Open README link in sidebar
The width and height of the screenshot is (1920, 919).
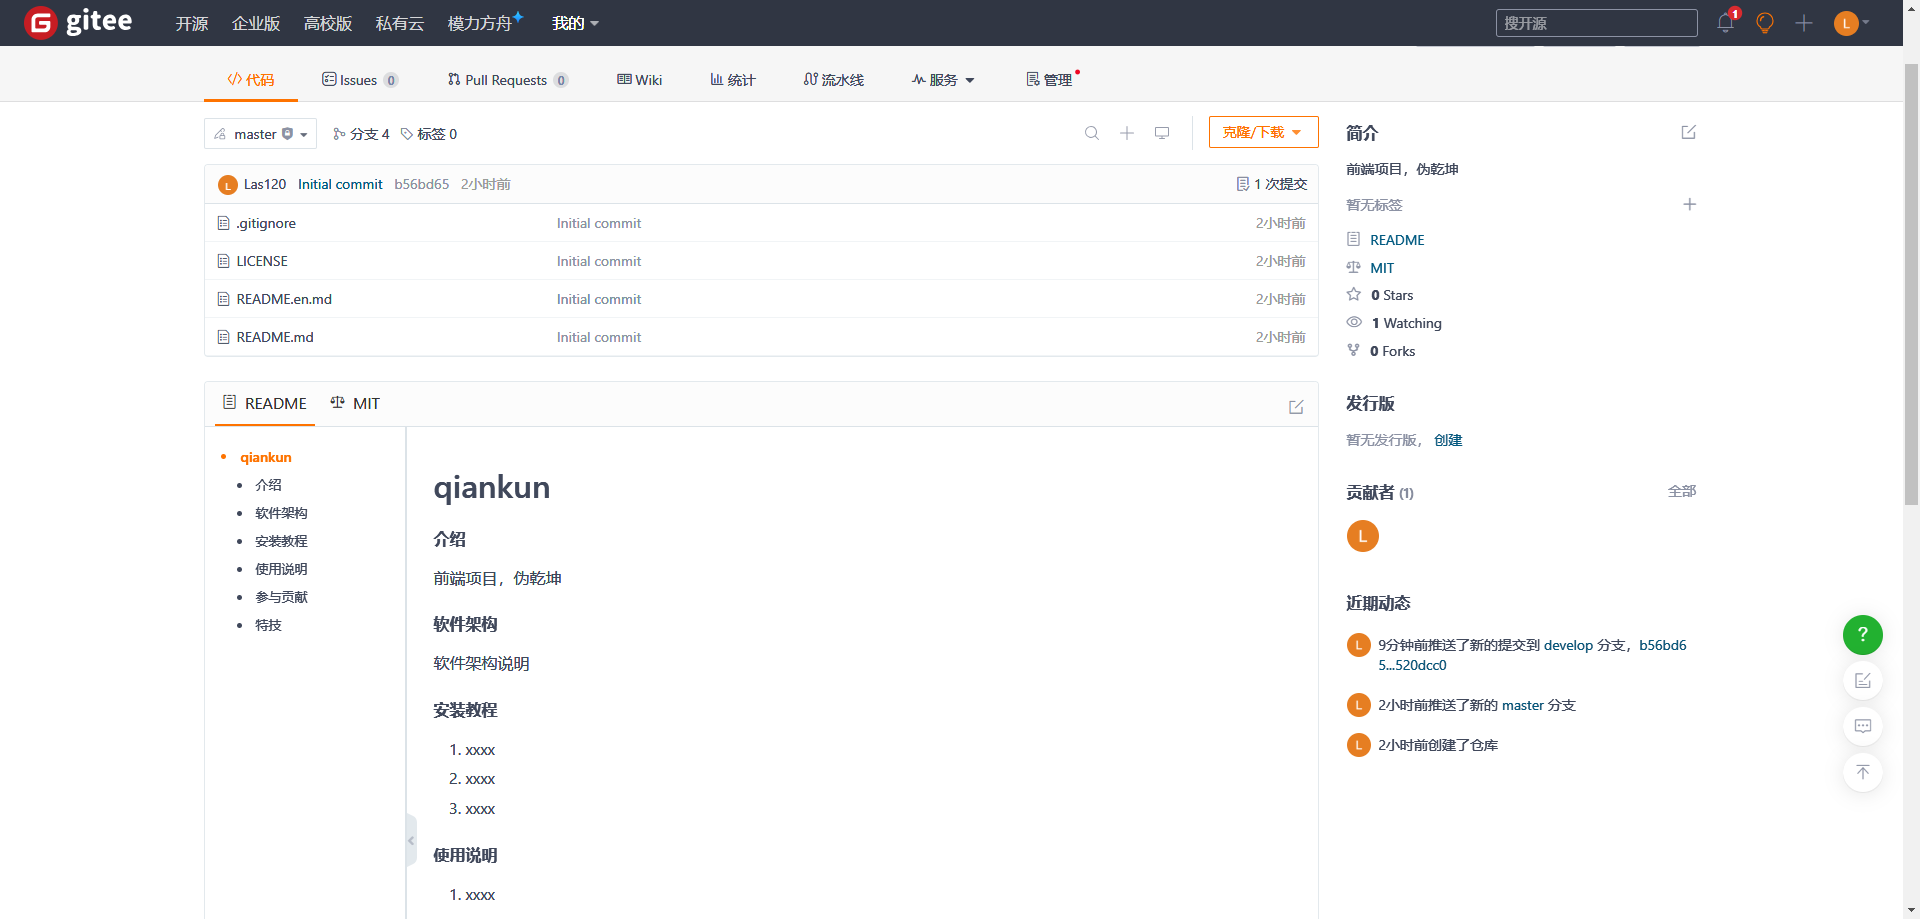[x=1397, y=240]
